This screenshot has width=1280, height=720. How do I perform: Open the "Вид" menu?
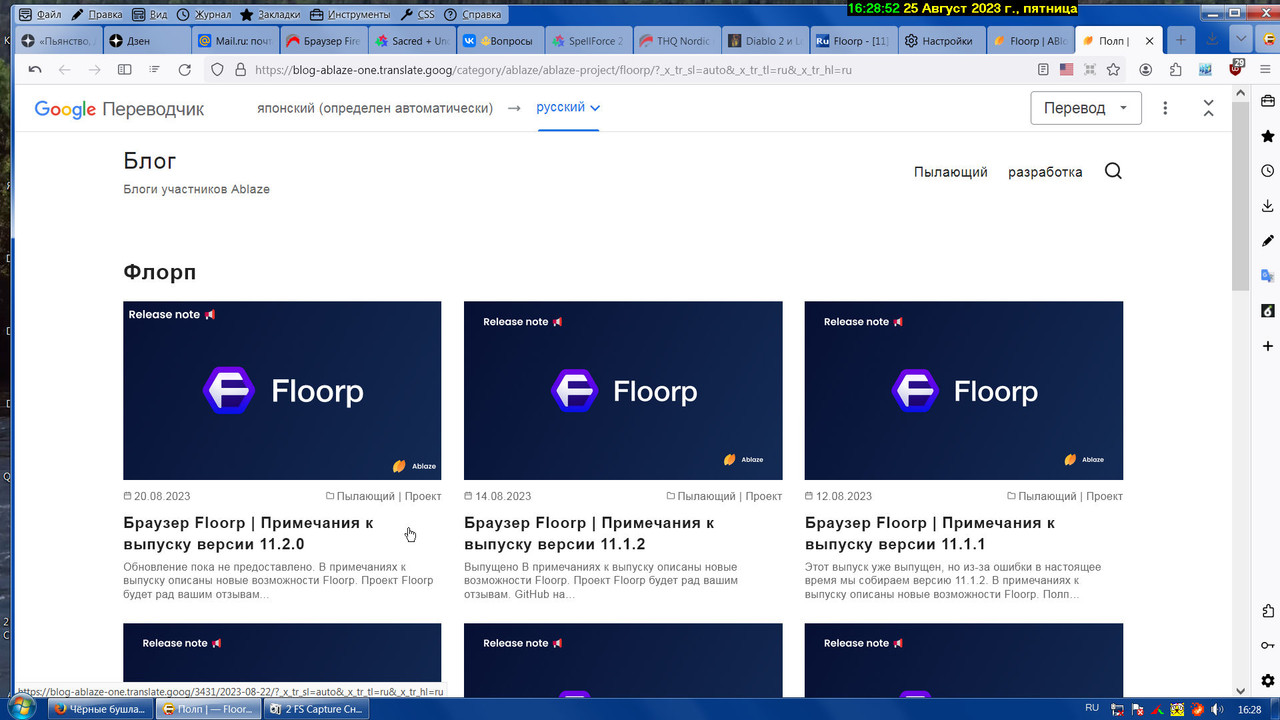tap(150, 15)
